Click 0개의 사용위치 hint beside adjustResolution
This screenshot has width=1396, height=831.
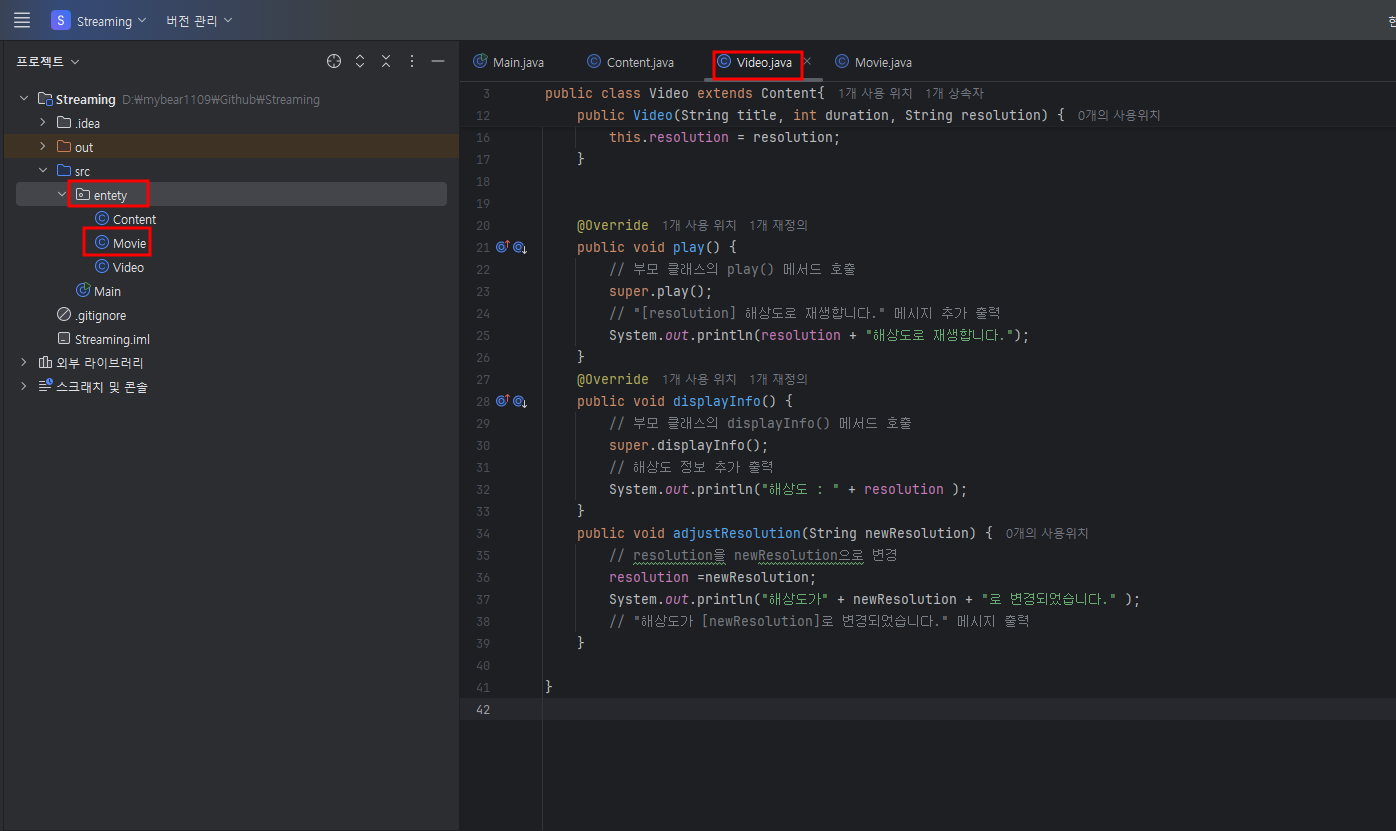coord(1047,533)
